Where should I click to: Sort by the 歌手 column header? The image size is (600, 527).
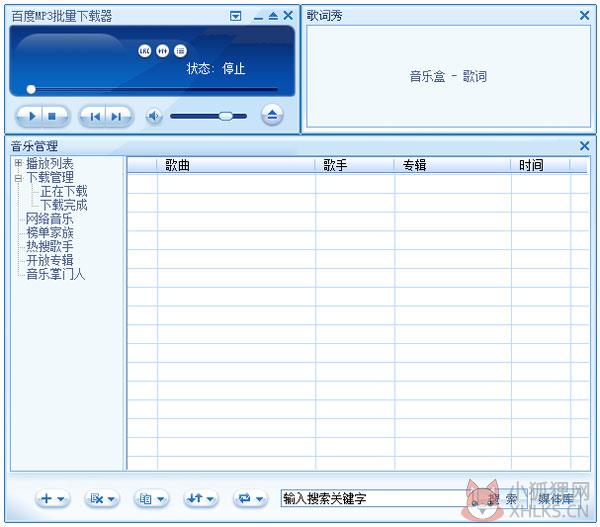coord(354,165)
